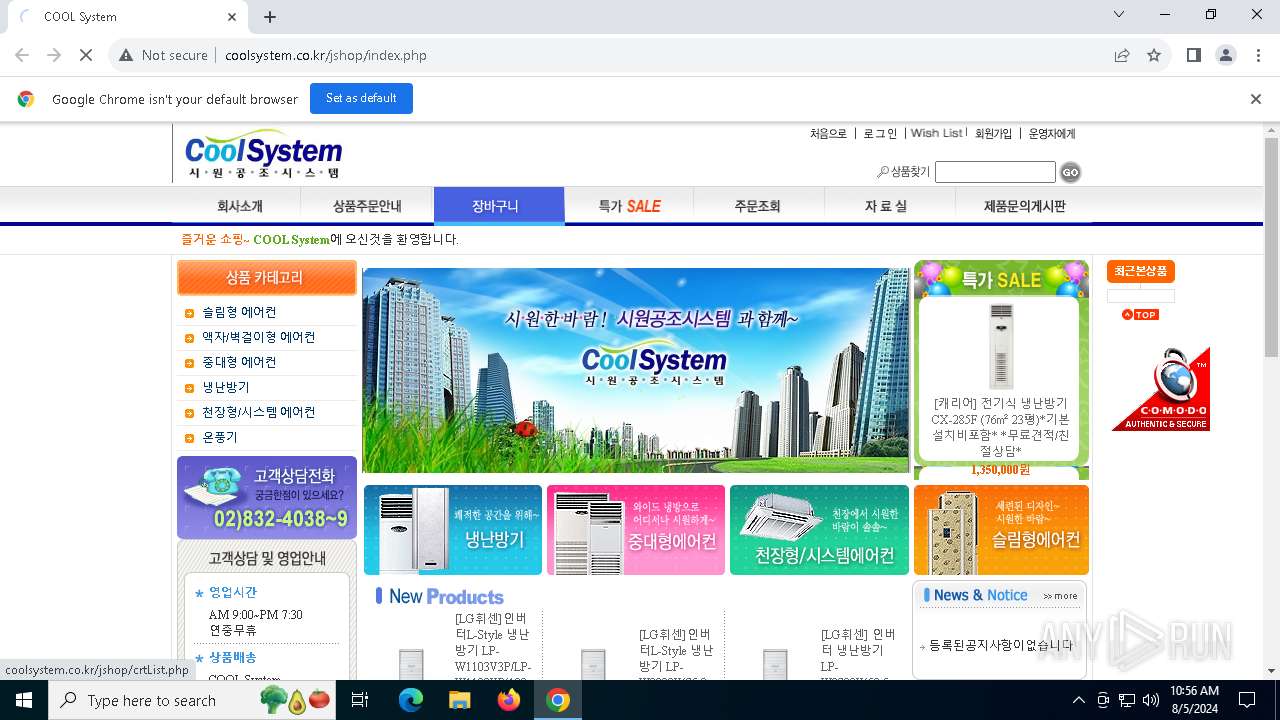Image resolution: width=1280 pixels, height=720 pixels.
Task: Dismiss the default browser notification bar
Action: point(1255,99)
